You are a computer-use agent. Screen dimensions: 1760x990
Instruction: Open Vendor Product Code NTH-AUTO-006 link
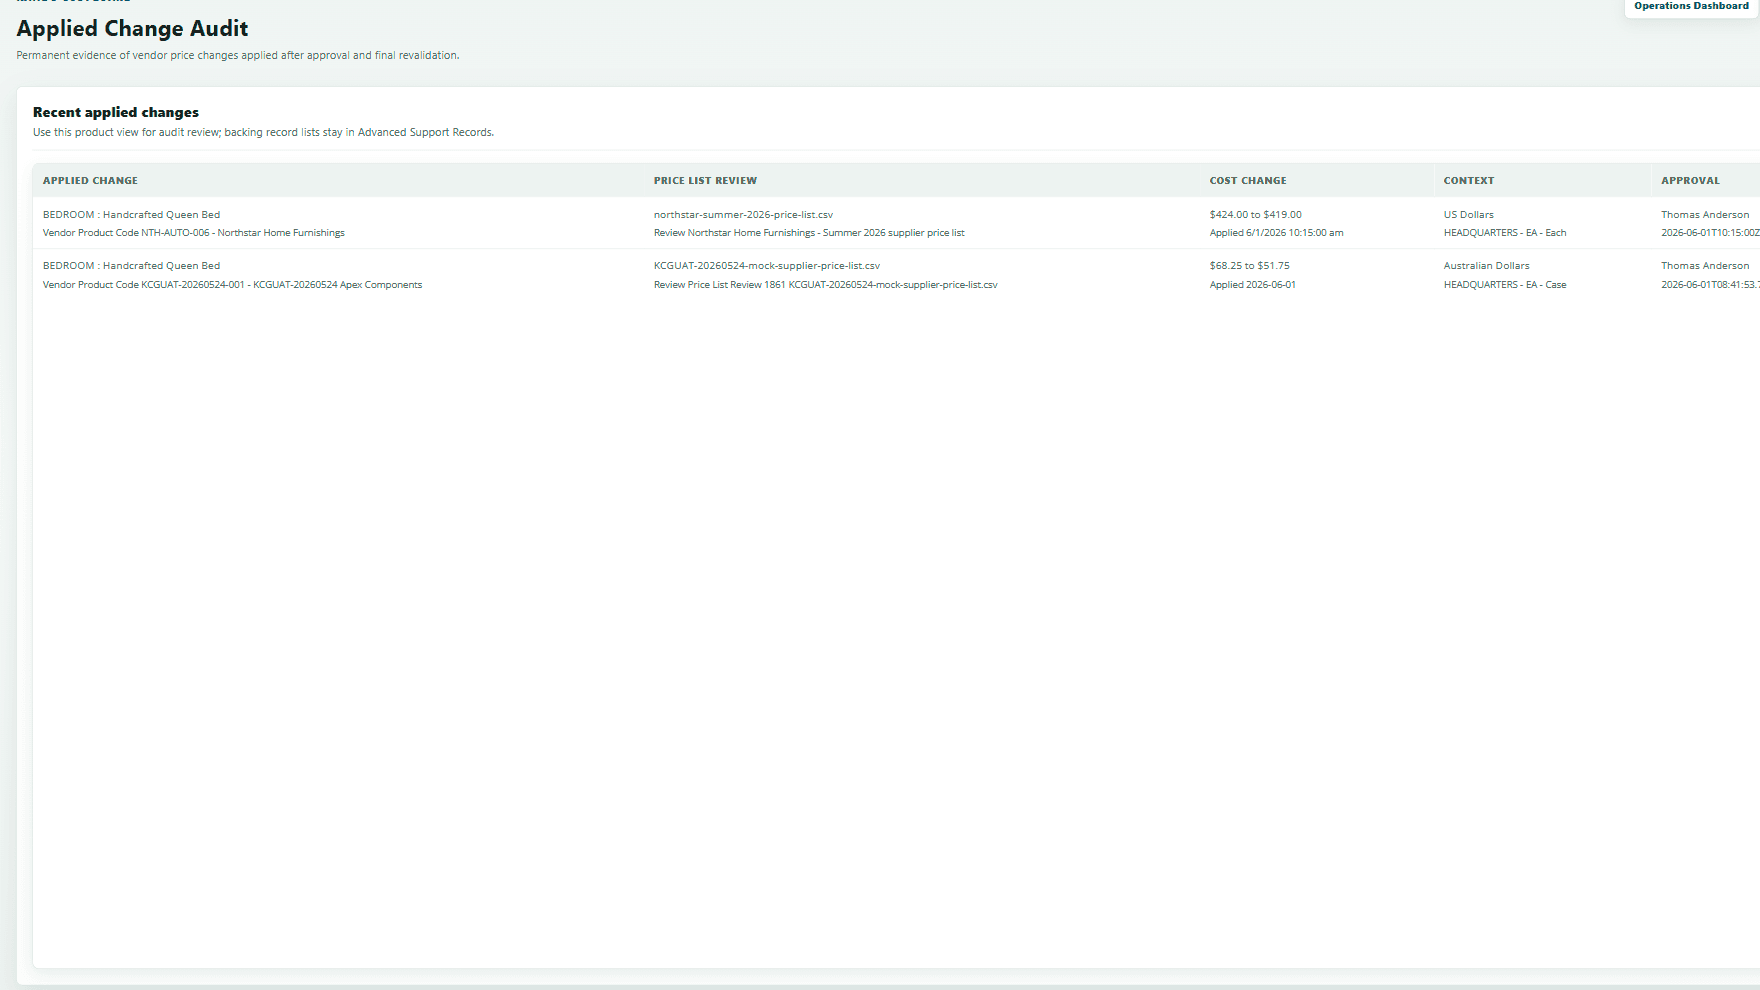pos(193,233)
